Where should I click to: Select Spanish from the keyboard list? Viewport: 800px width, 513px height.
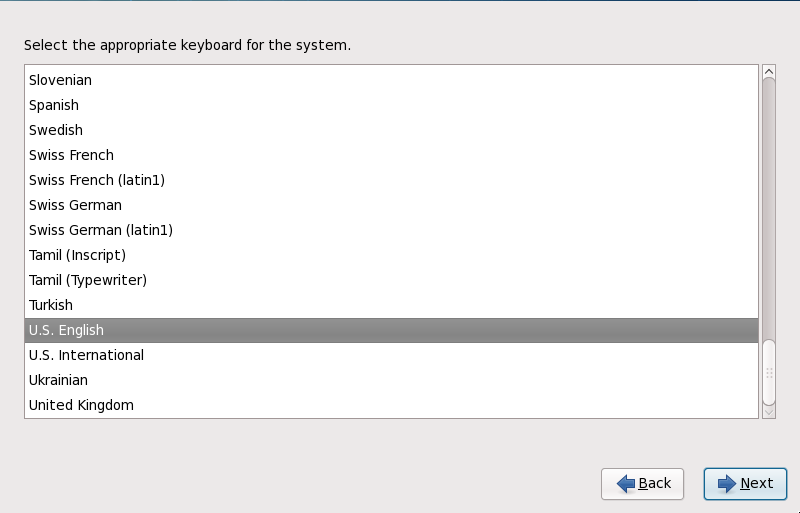[x=54, y=105]
